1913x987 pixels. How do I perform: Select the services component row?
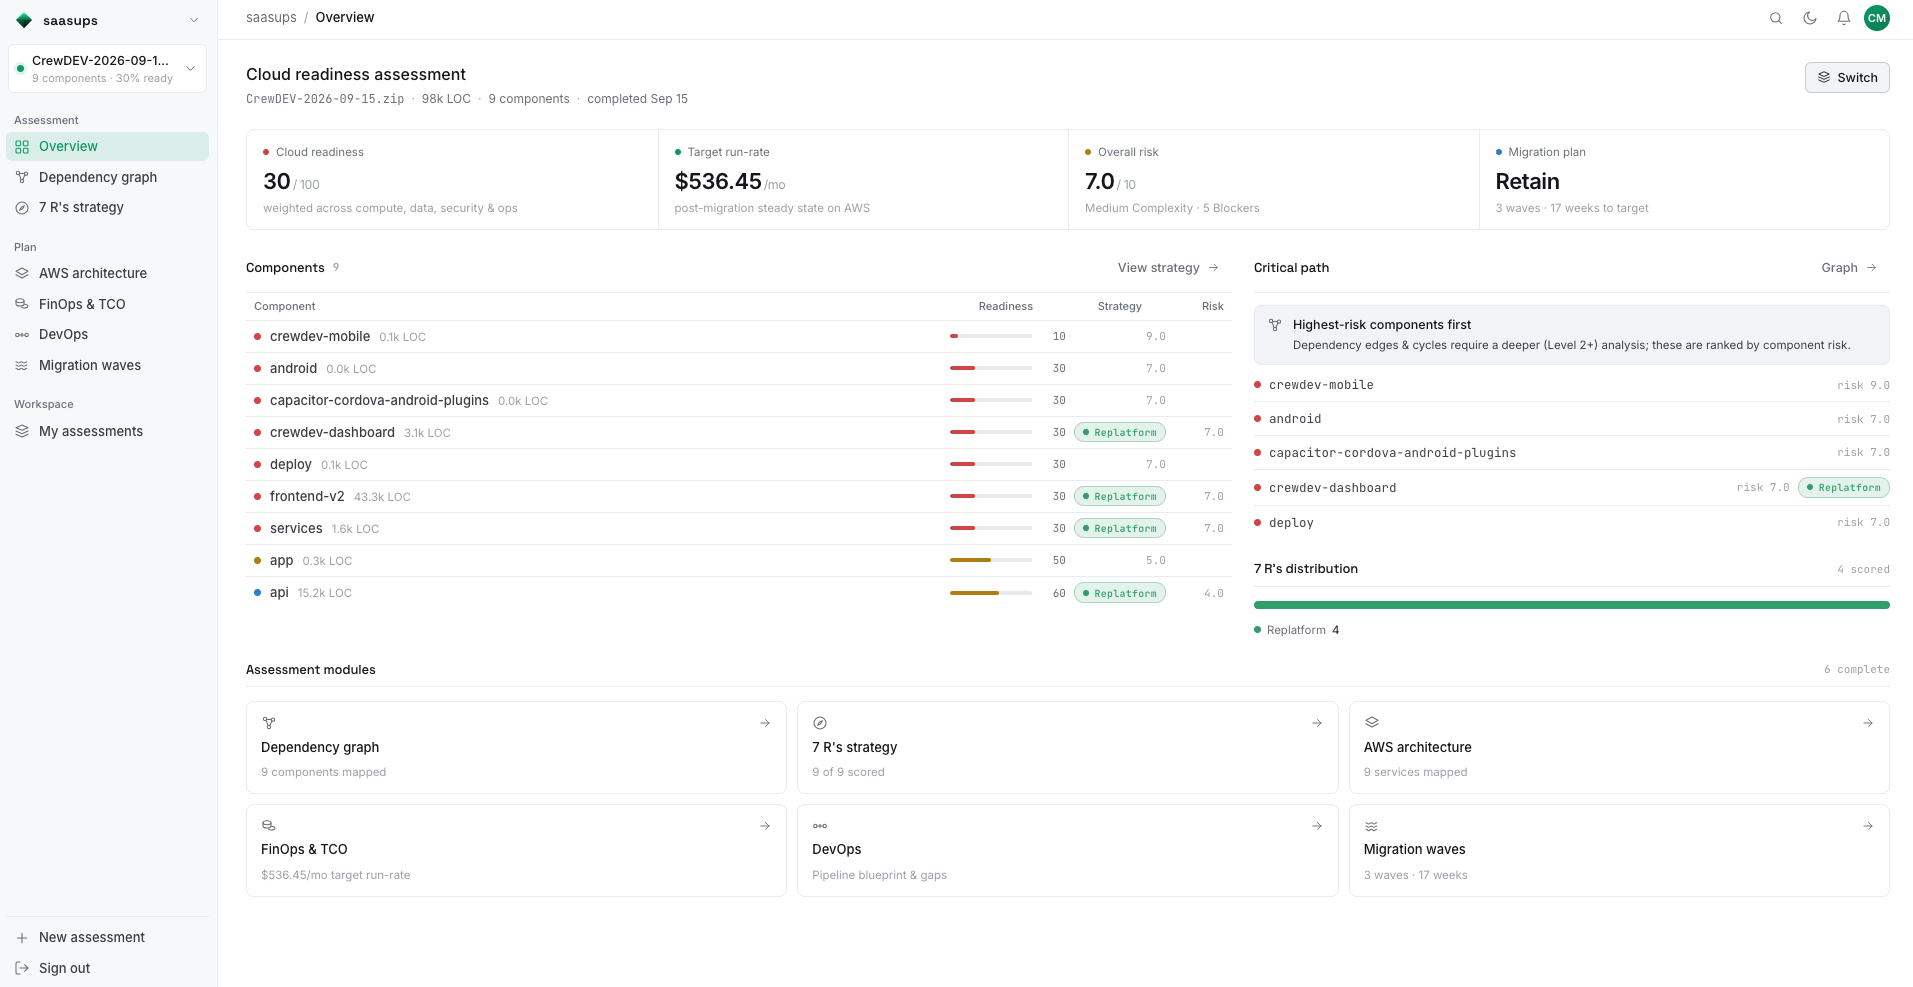[738, 528]
